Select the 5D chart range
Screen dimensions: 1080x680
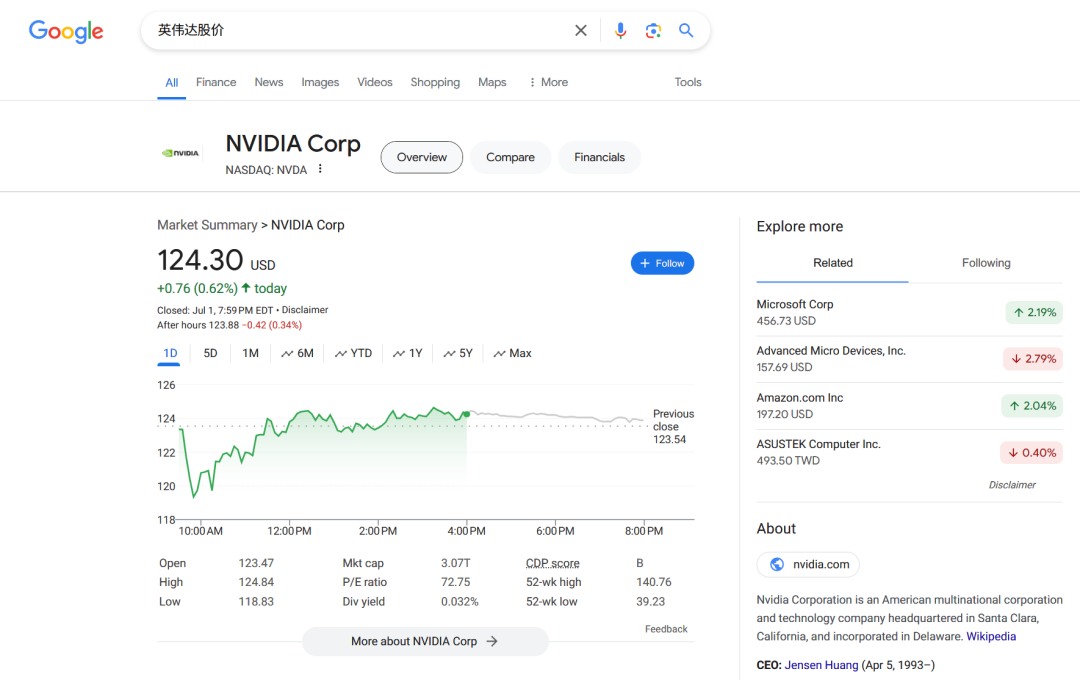point(210,353)
